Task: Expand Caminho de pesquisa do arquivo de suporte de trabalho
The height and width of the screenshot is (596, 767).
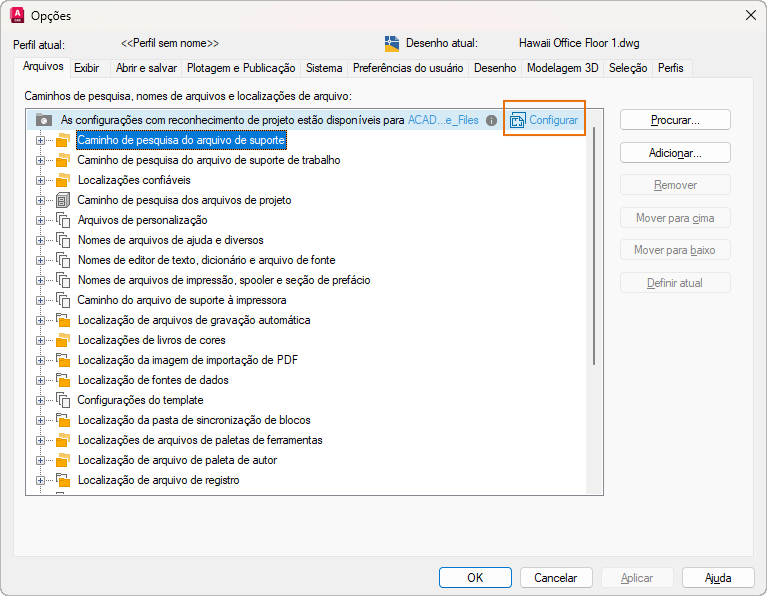Action: click(41, 160)
